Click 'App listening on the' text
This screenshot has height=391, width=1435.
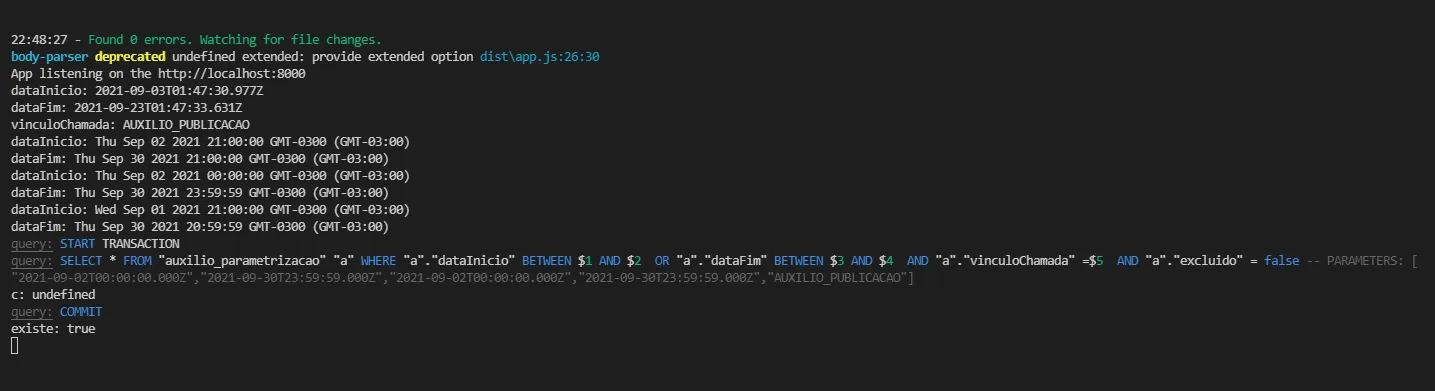pyautogui.click(x=81, y=74)
